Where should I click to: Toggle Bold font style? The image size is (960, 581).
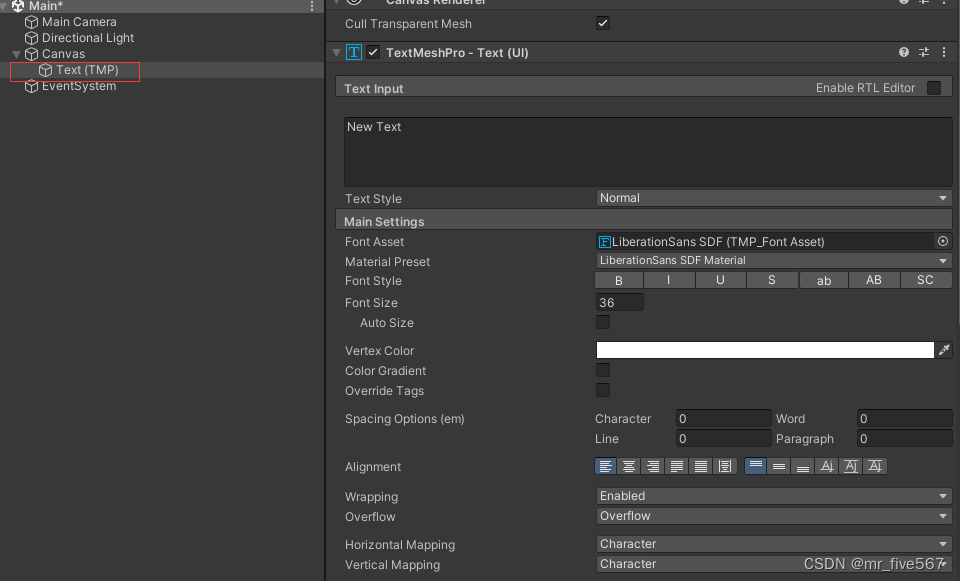click(x=618, y=280)
